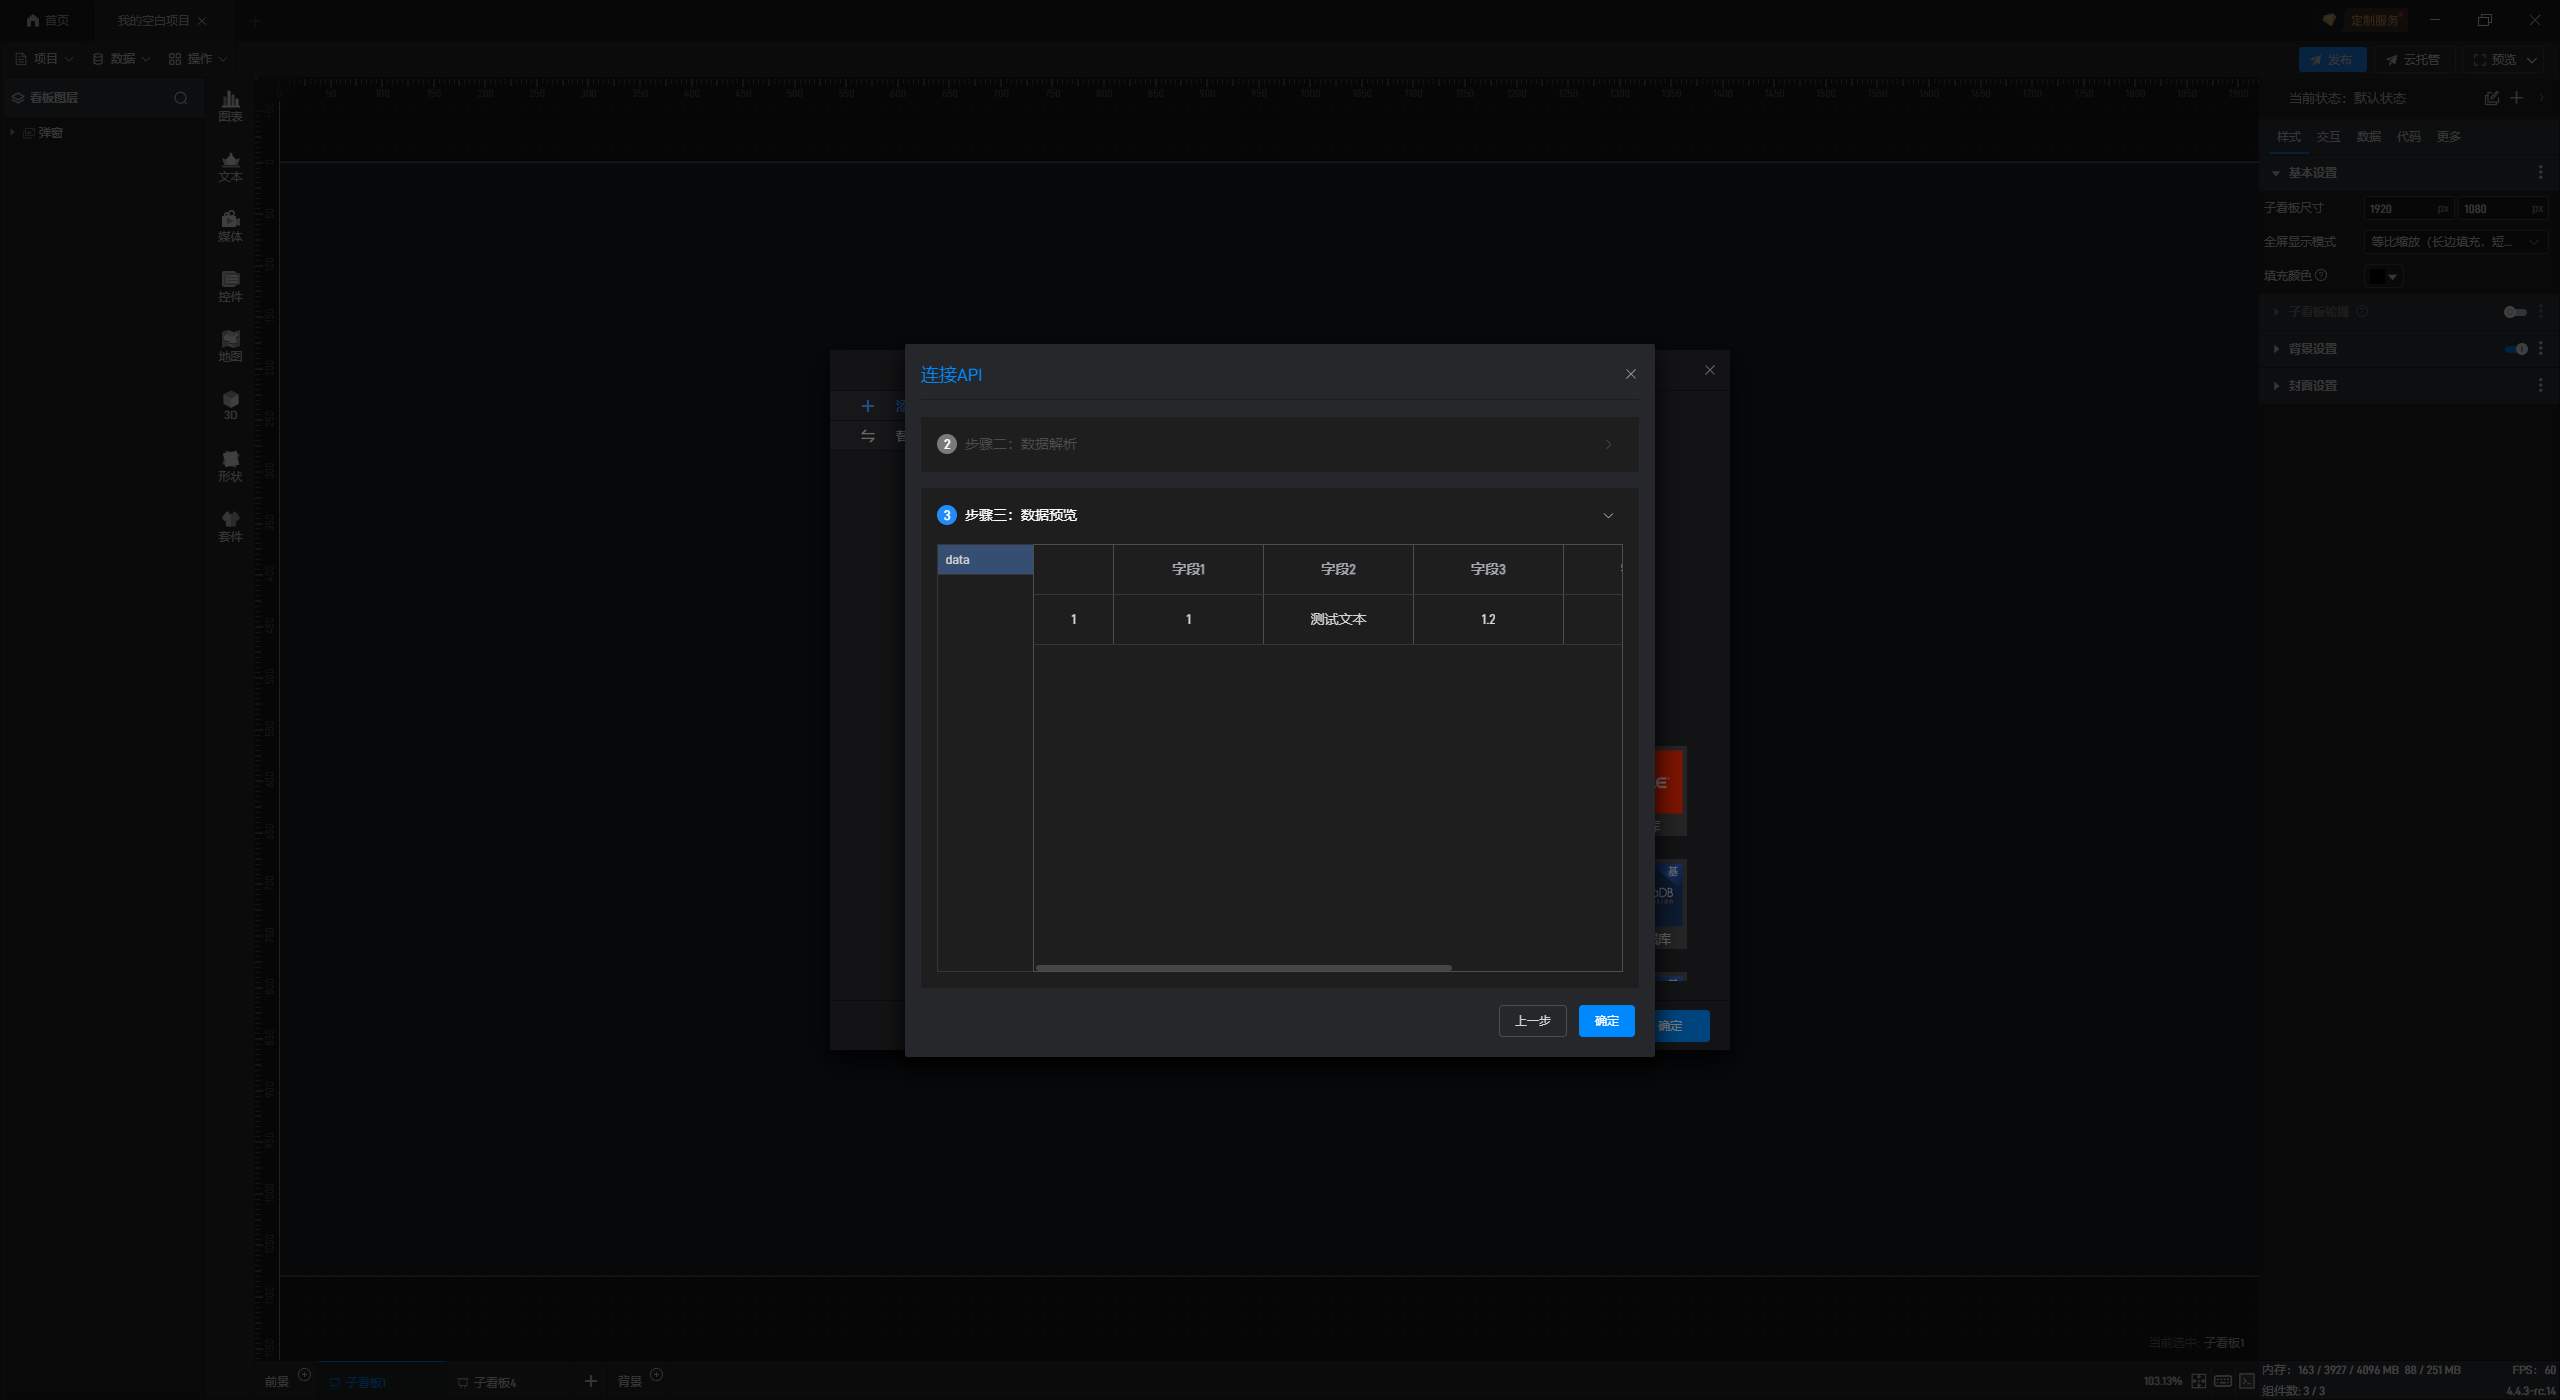2560x1400 pixels.
Task: Click the 控件 controls component icon
Action: pyautogui.click(x=230, y=286)
